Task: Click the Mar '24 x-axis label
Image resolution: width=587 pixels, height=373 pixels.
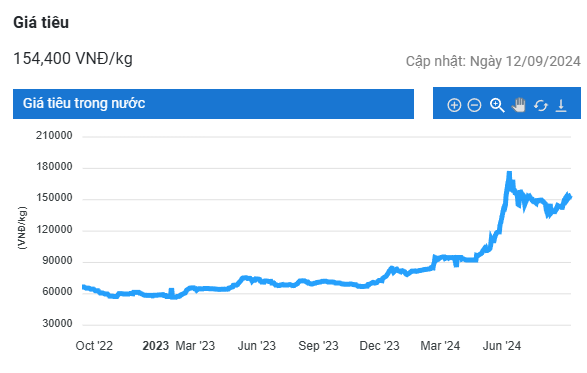Action: (440, 346)
